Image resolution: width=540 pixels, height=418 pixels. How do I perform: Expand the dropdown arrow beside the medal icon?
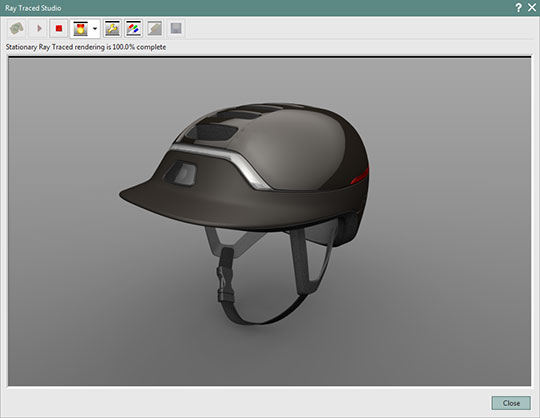[x=95, y=29]
